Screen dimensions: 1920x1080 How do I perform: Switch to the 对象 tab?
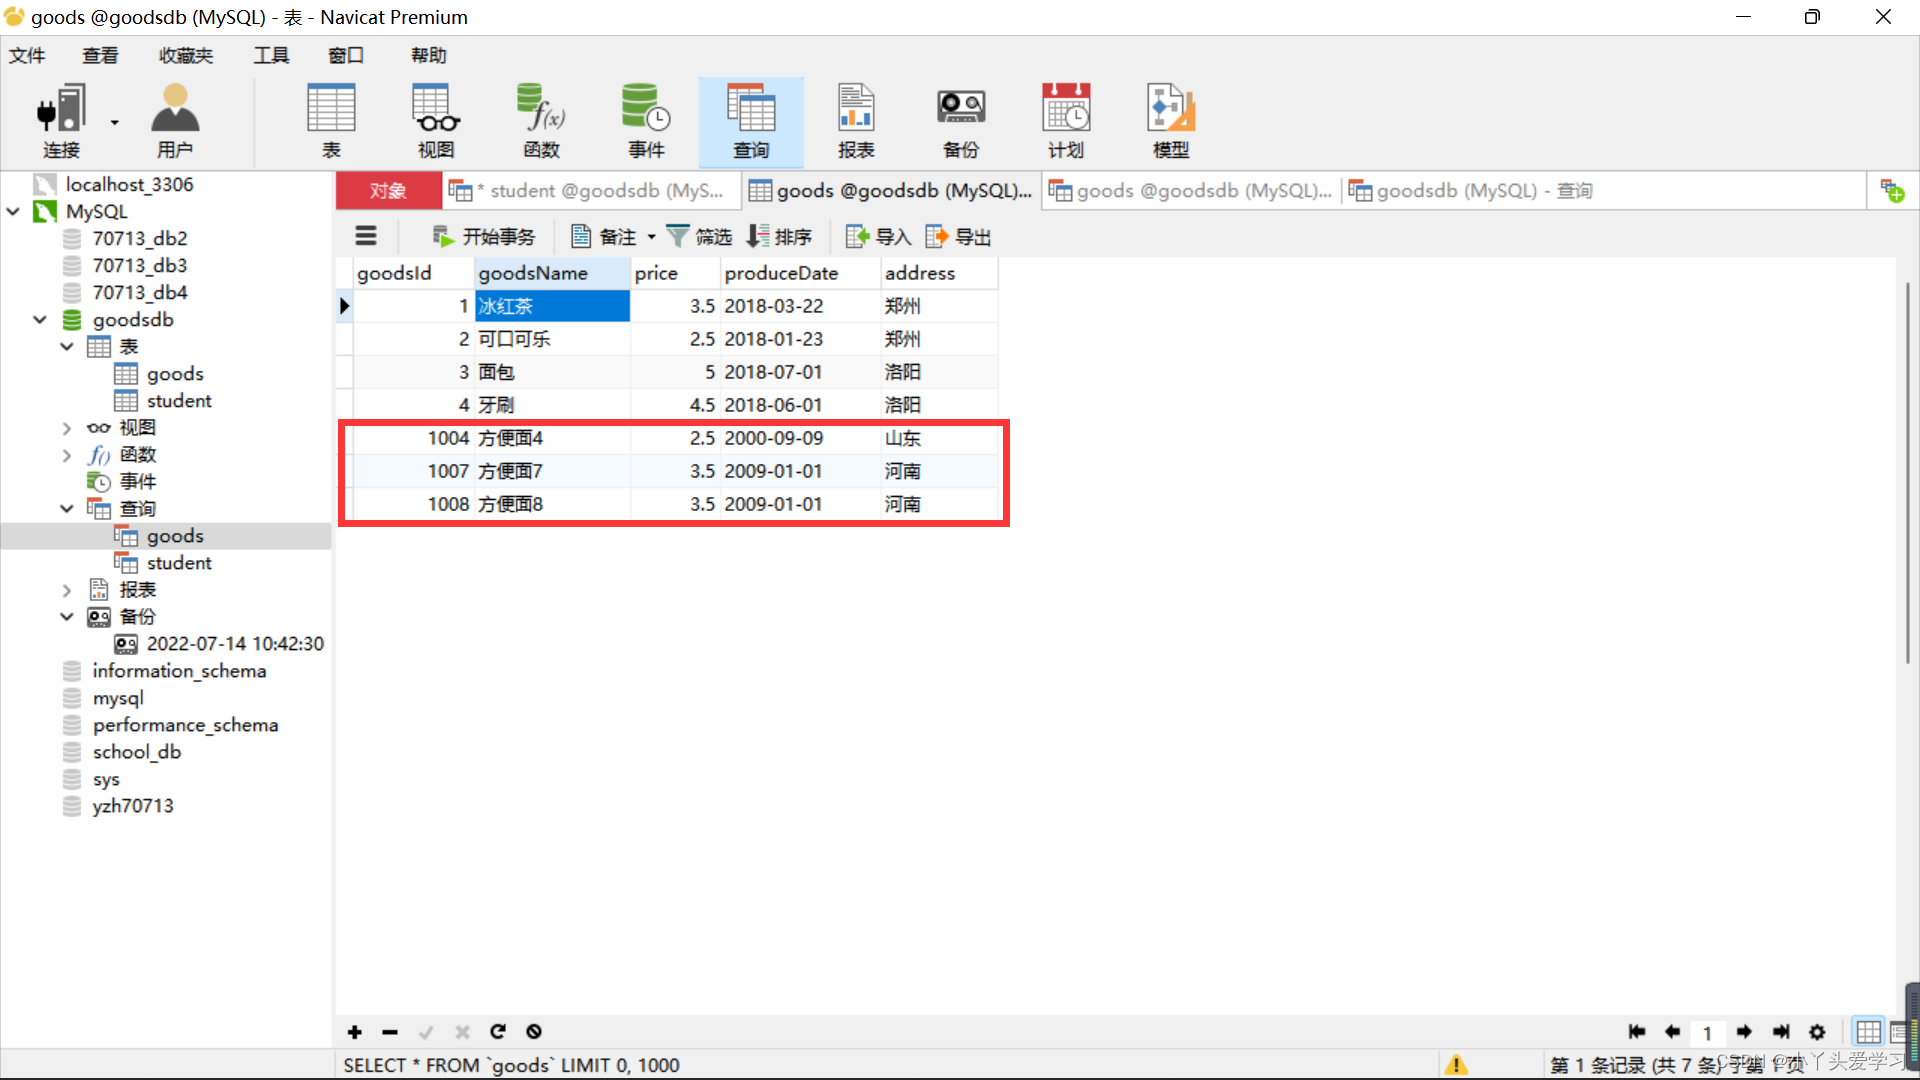point(388,190)
